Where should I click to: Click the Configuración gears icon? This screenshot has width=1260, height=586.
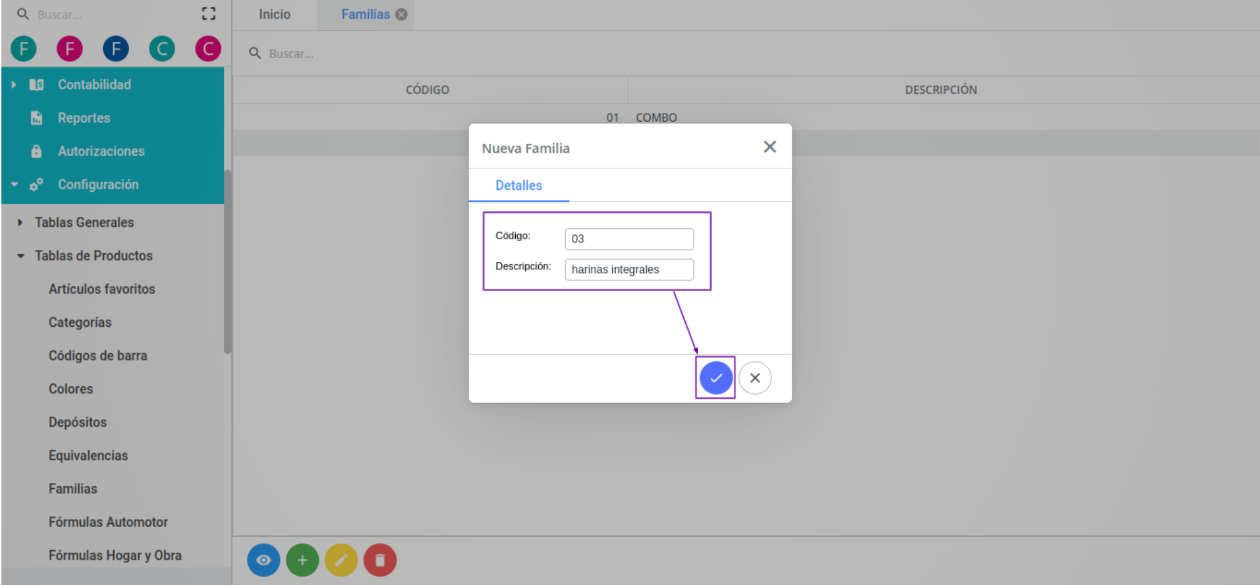click(36, 185)
